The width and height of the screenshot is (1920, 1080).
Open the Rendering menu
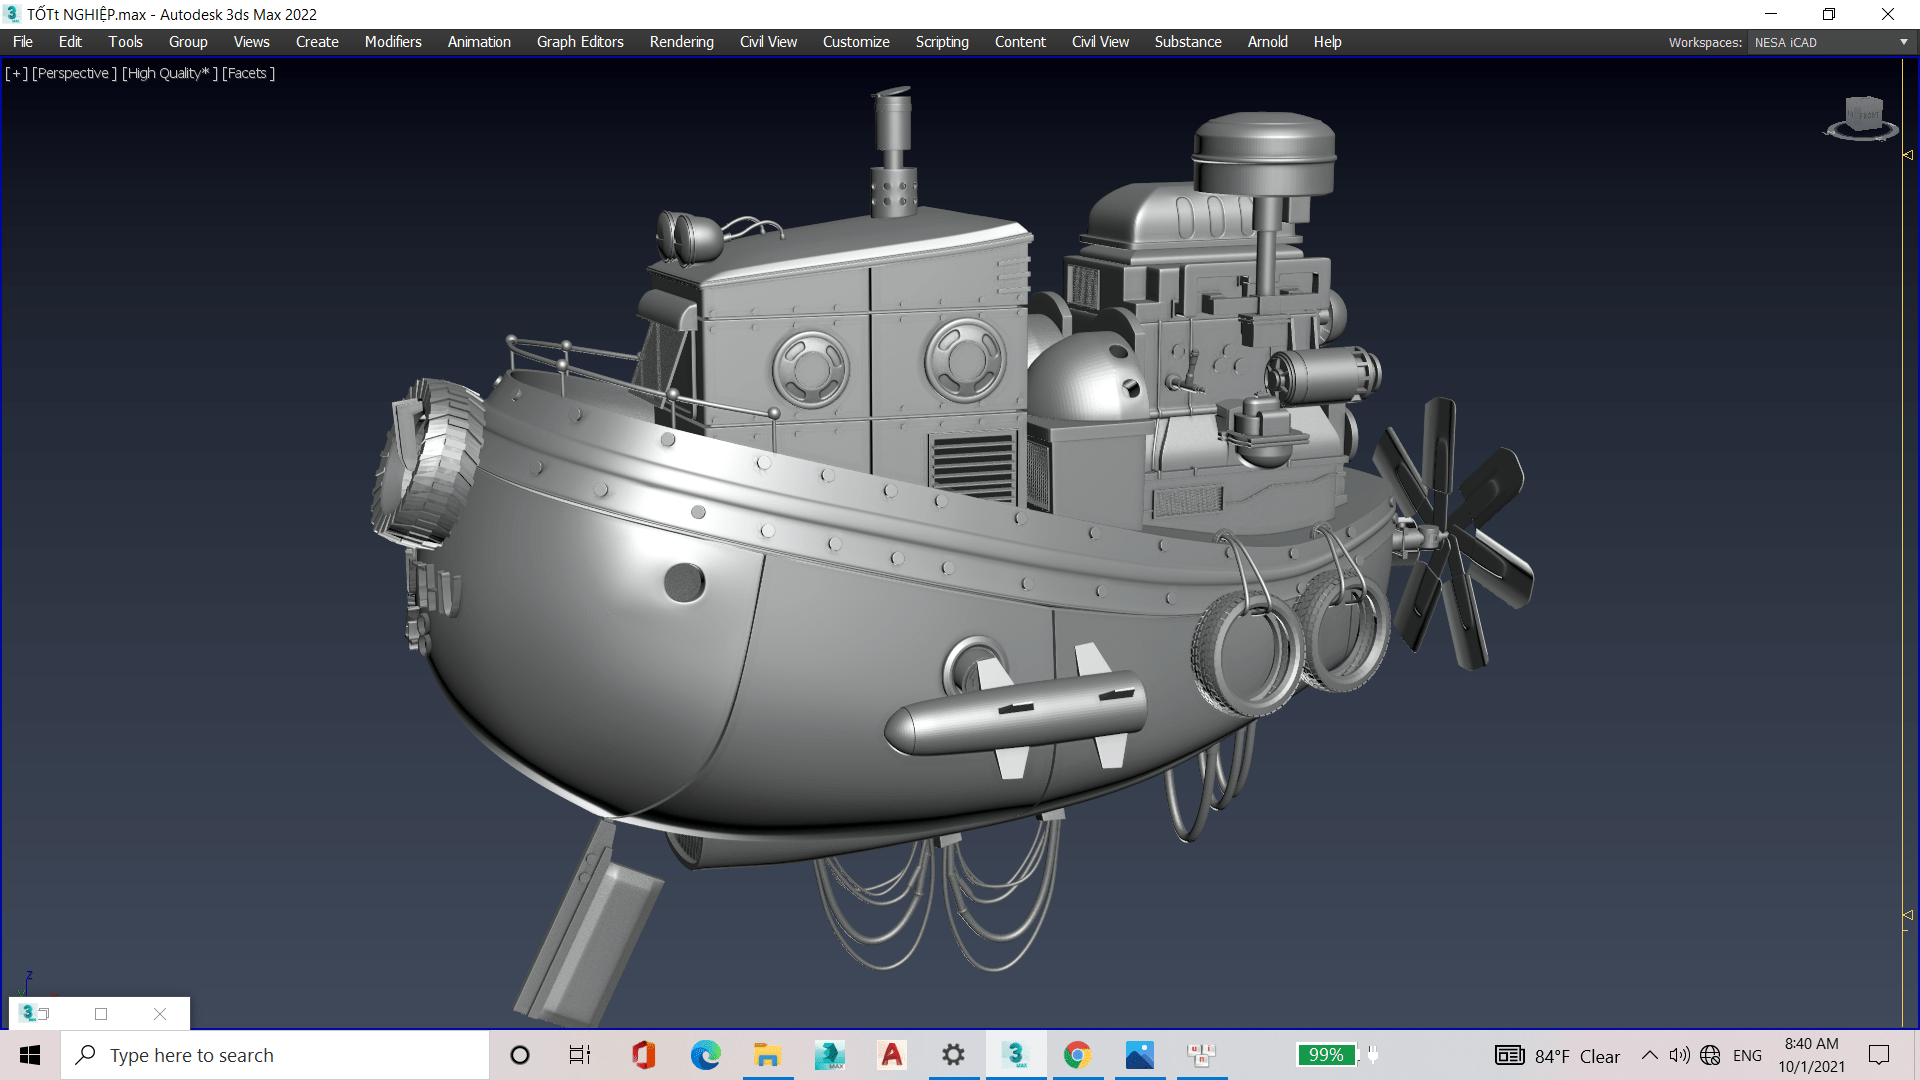681,42
